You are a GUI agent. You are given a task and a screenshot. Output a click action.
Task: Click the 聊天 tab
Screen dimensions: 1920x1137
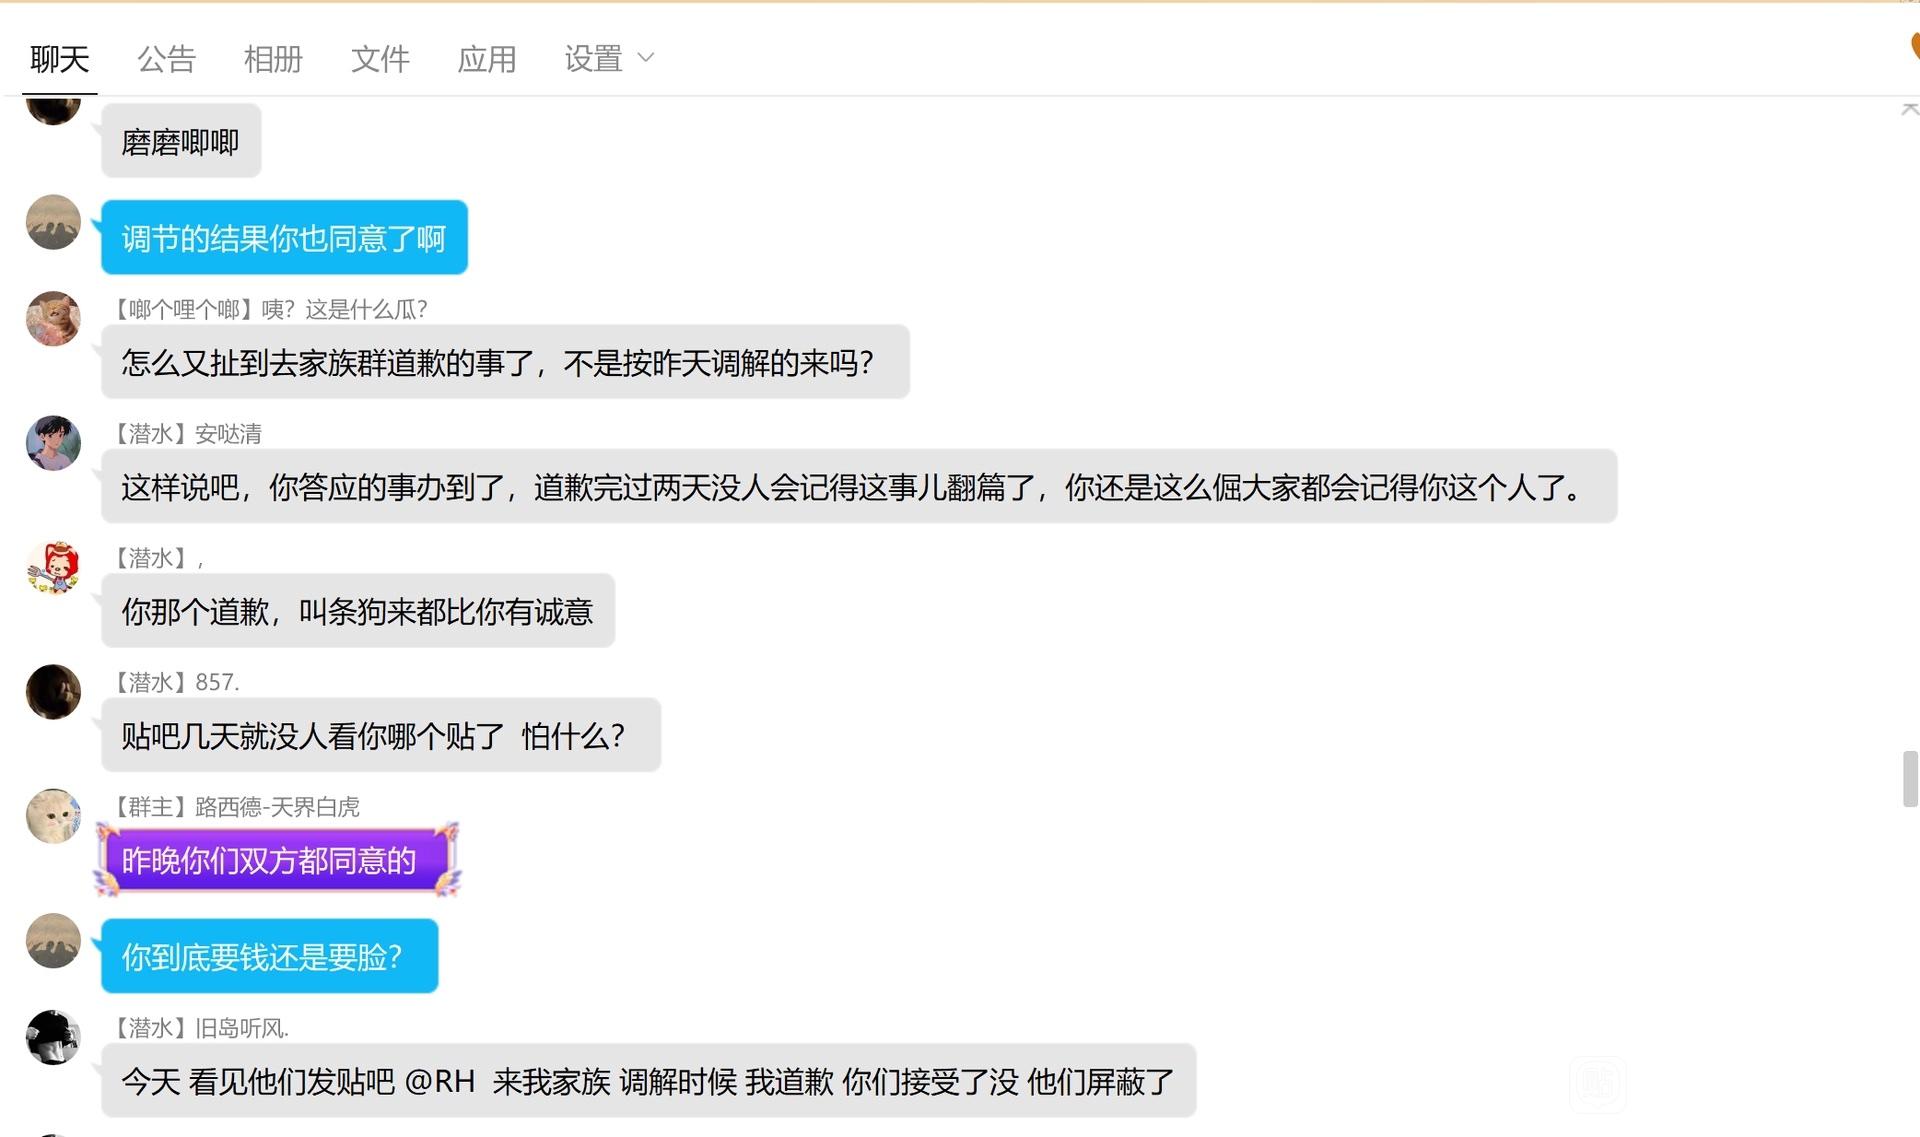click(59, 59)
